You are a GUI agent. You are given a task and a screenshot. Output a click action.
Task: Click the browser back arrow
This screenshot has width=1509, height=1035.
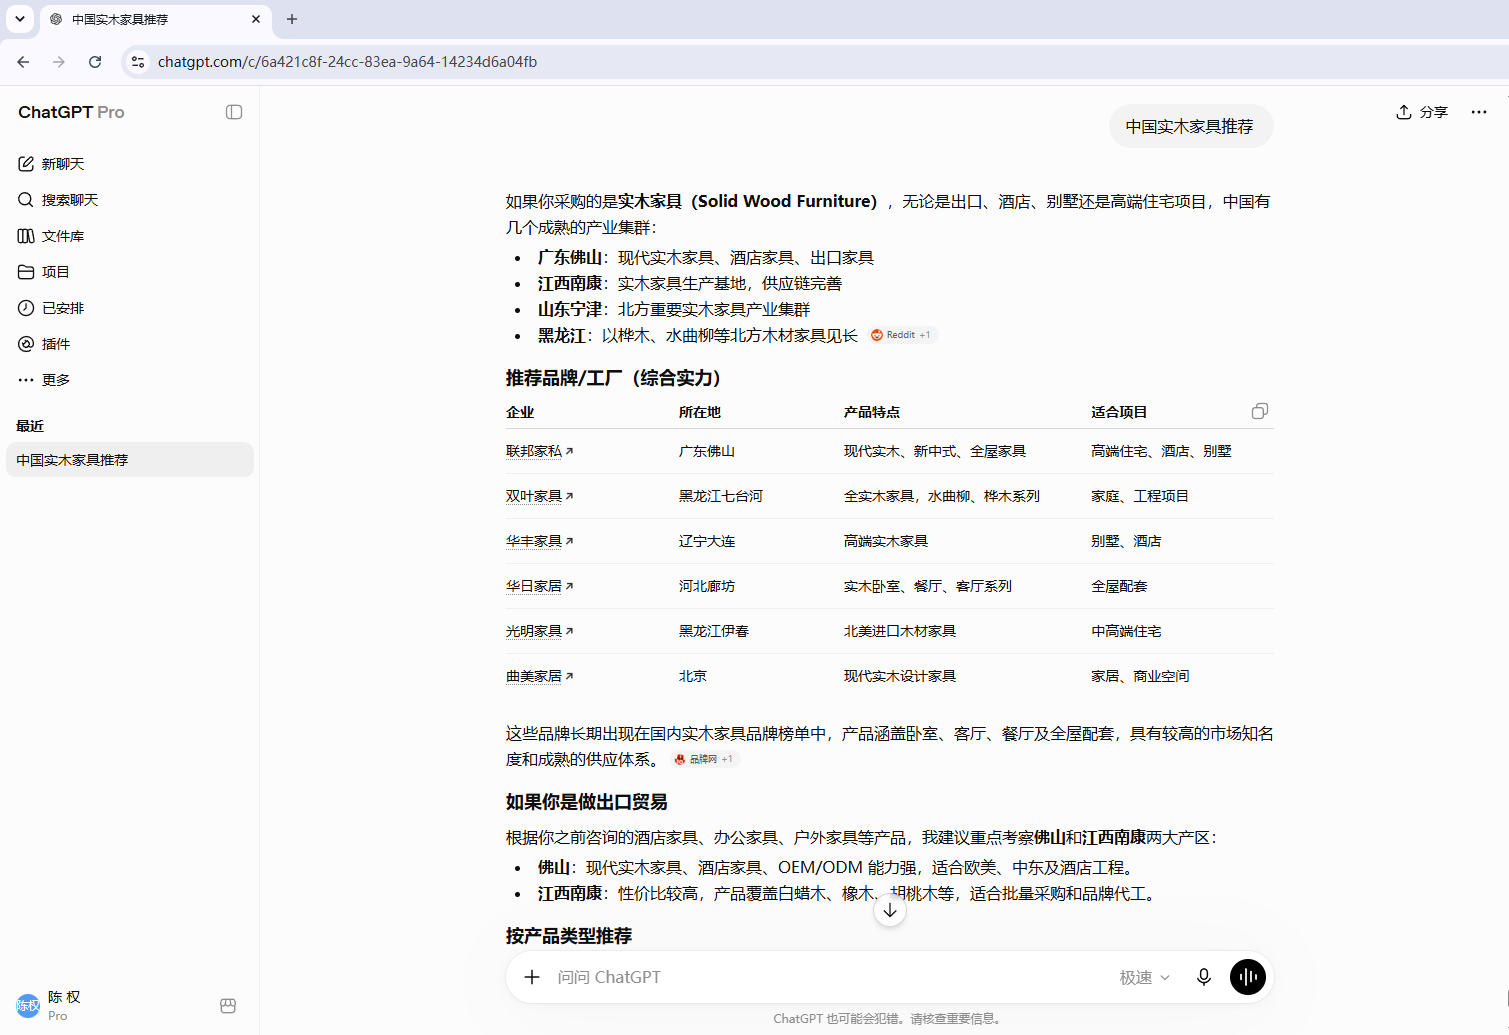coord(23,62)
